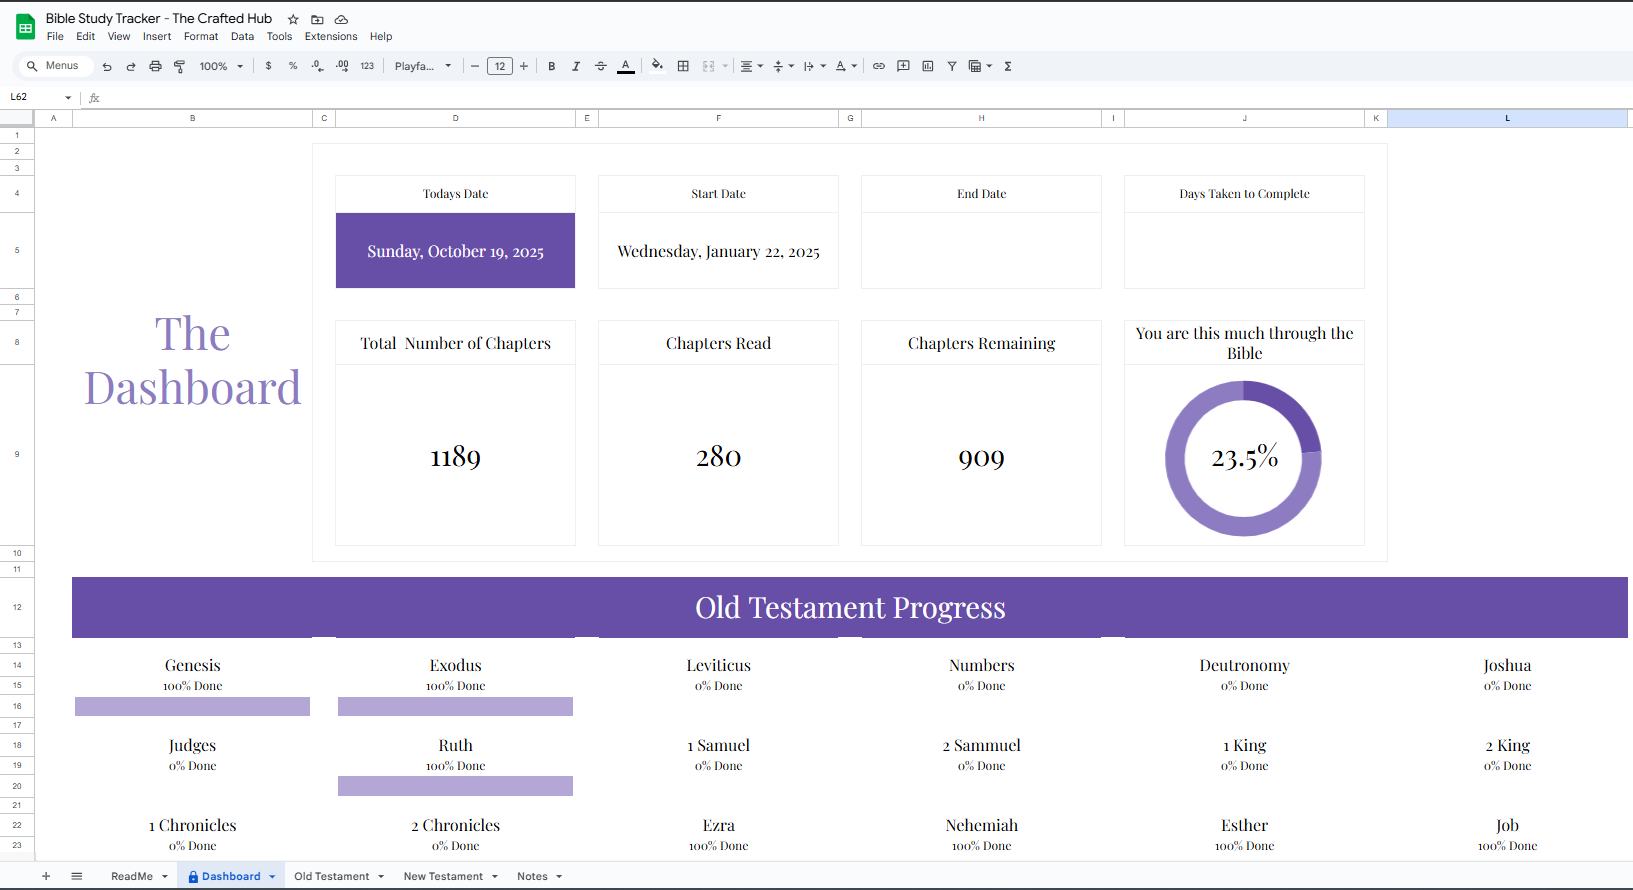Open the Fill color picker
This screenshot has height=890, width=1633.
(x=657, y=66)
